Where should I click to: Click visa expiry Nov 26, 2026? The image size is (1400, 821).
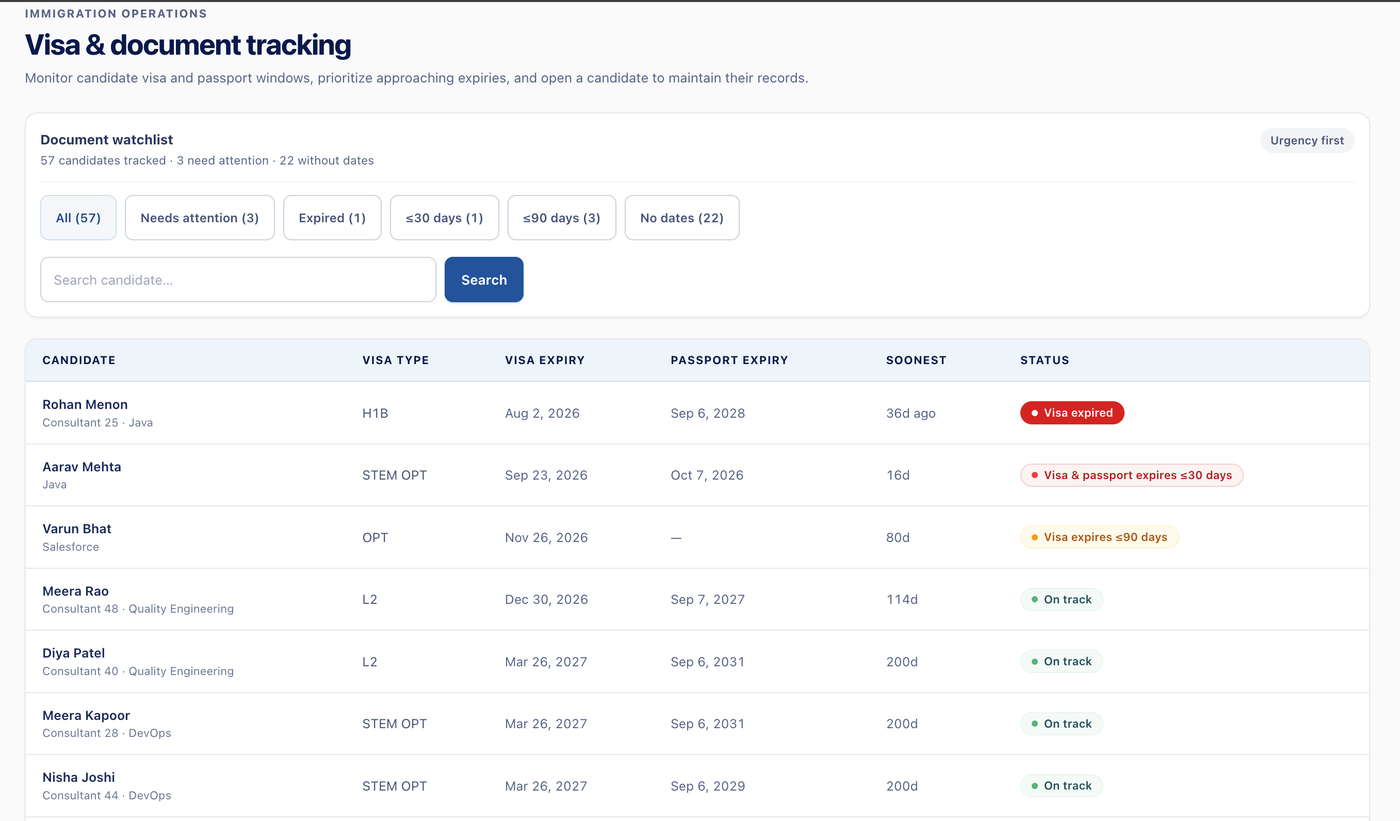click(x=546, y=537)
